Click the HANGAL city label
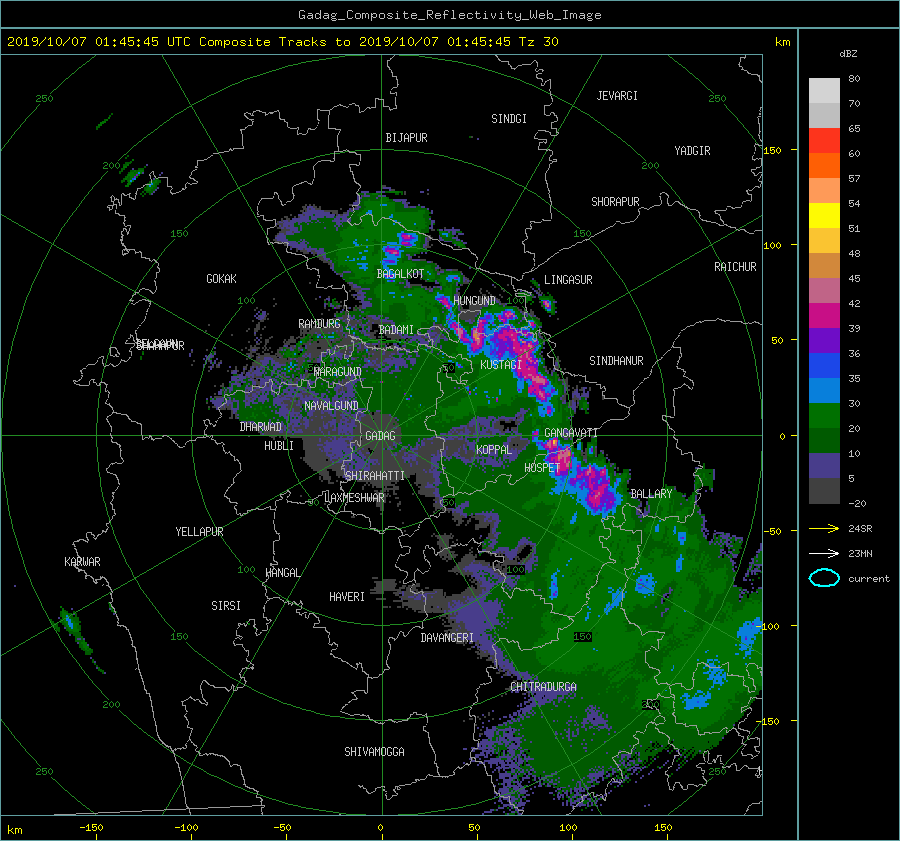This screenshot has width=900, height=841. tap(282, 572)
